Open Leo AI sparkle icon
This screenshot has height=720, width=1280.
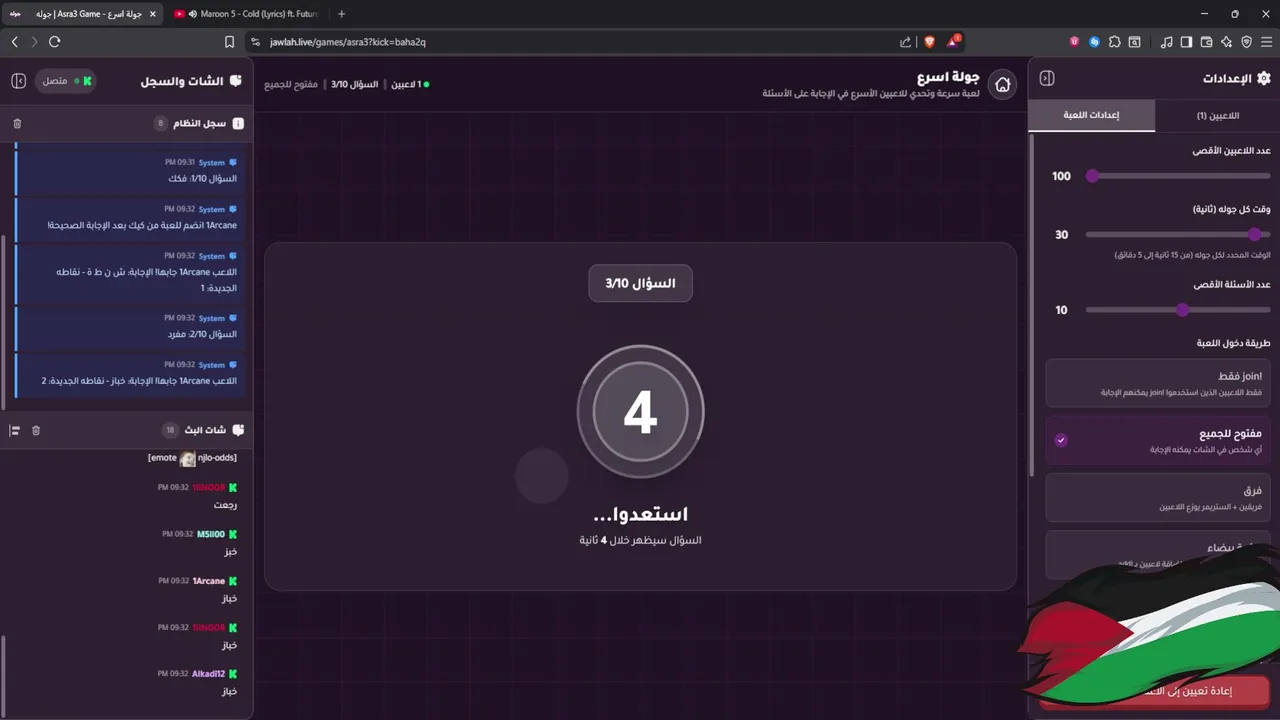click(x=1226, y=42)
